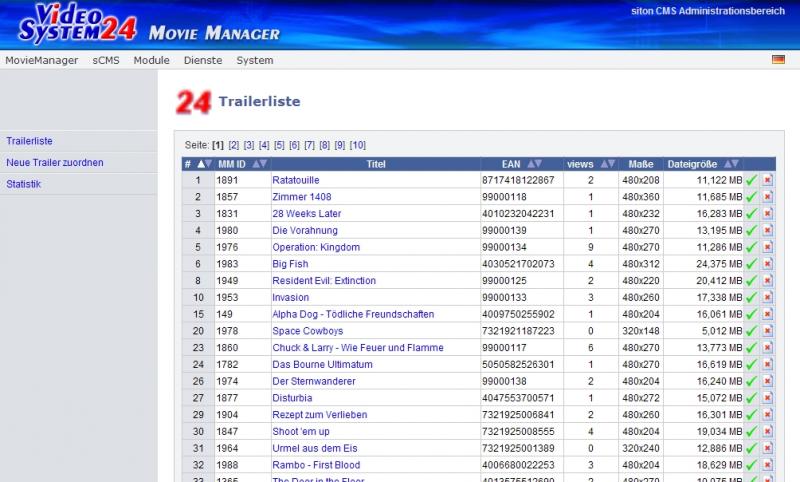The height and width of the screenshot is (482, 800).
Task: Click the green check for Shoot 'em up
Action: (752, 432)
